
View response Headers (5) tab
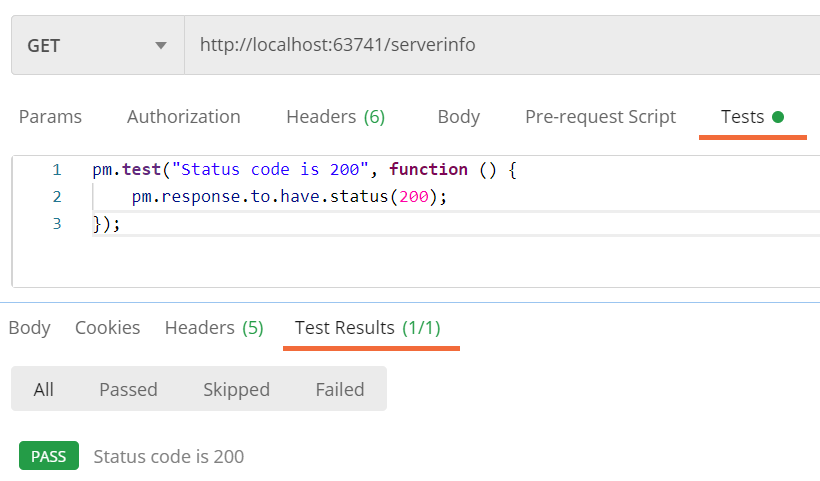(214, 328)
